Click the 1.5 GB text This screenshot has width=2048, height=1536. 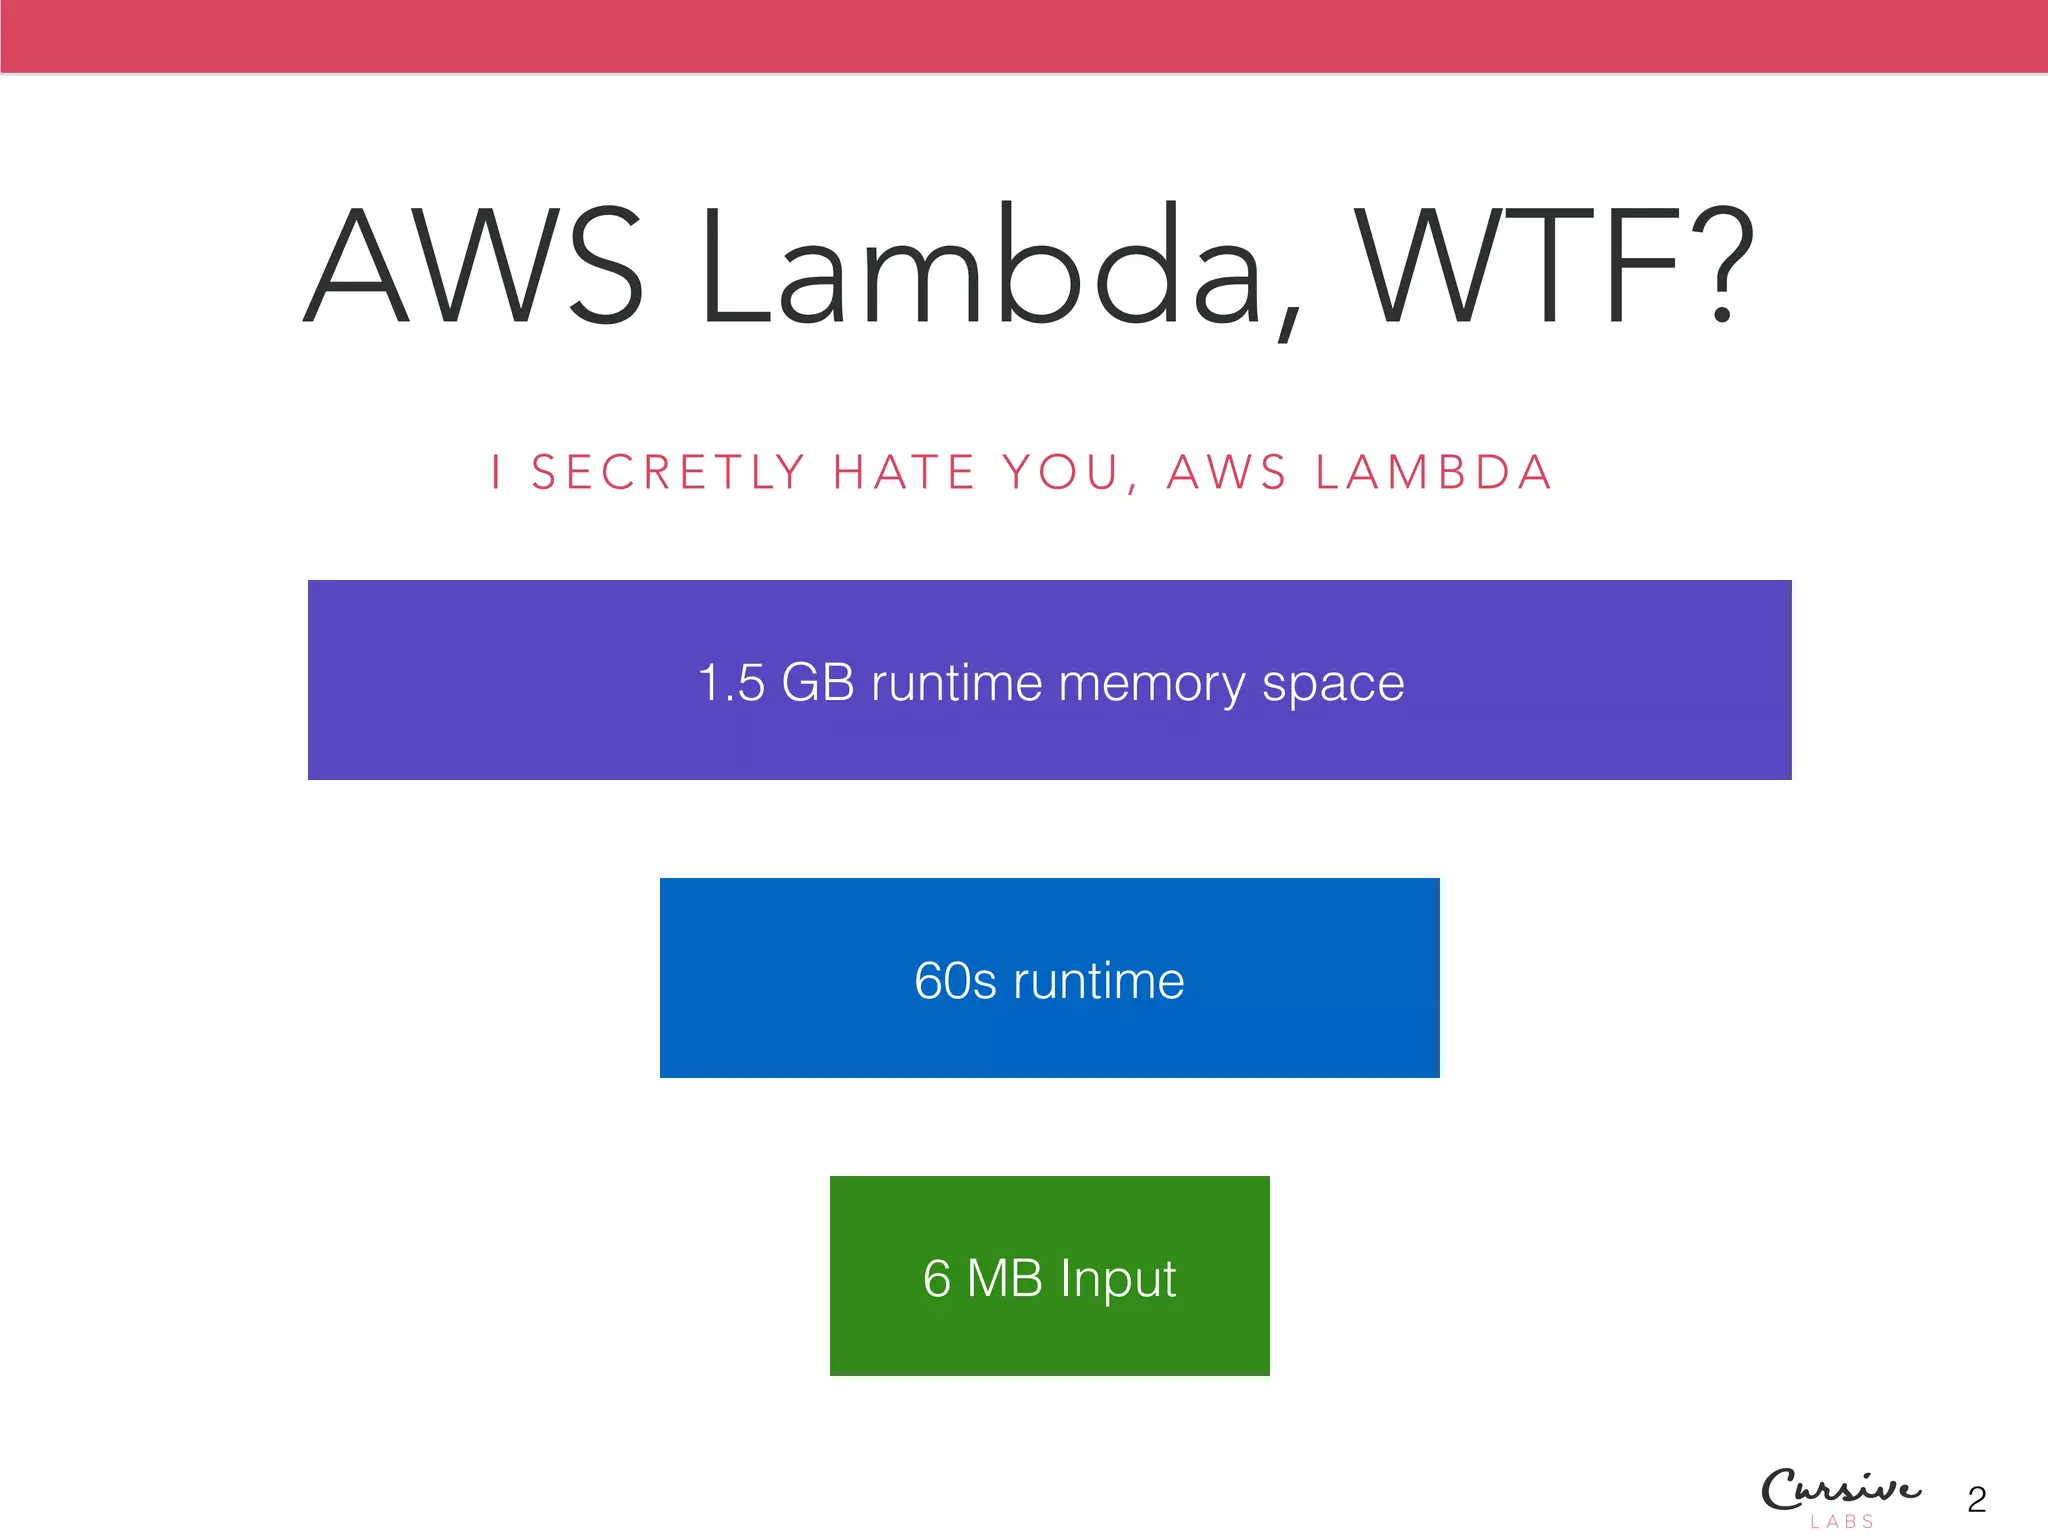[x=775, y=683]
